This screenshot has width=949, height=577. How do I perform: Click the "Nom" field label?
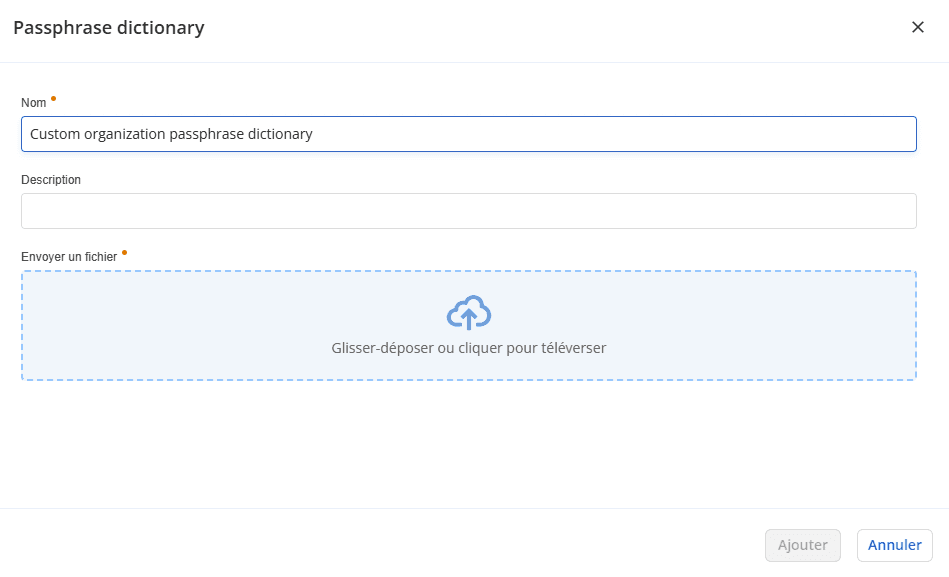pyautogui.click(x=34, y=103)
